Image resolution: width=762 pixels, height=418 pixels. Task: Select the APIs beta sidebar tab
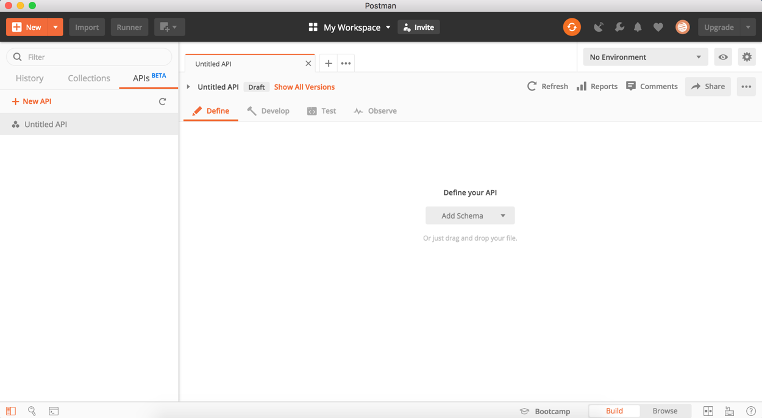point(149,78)
